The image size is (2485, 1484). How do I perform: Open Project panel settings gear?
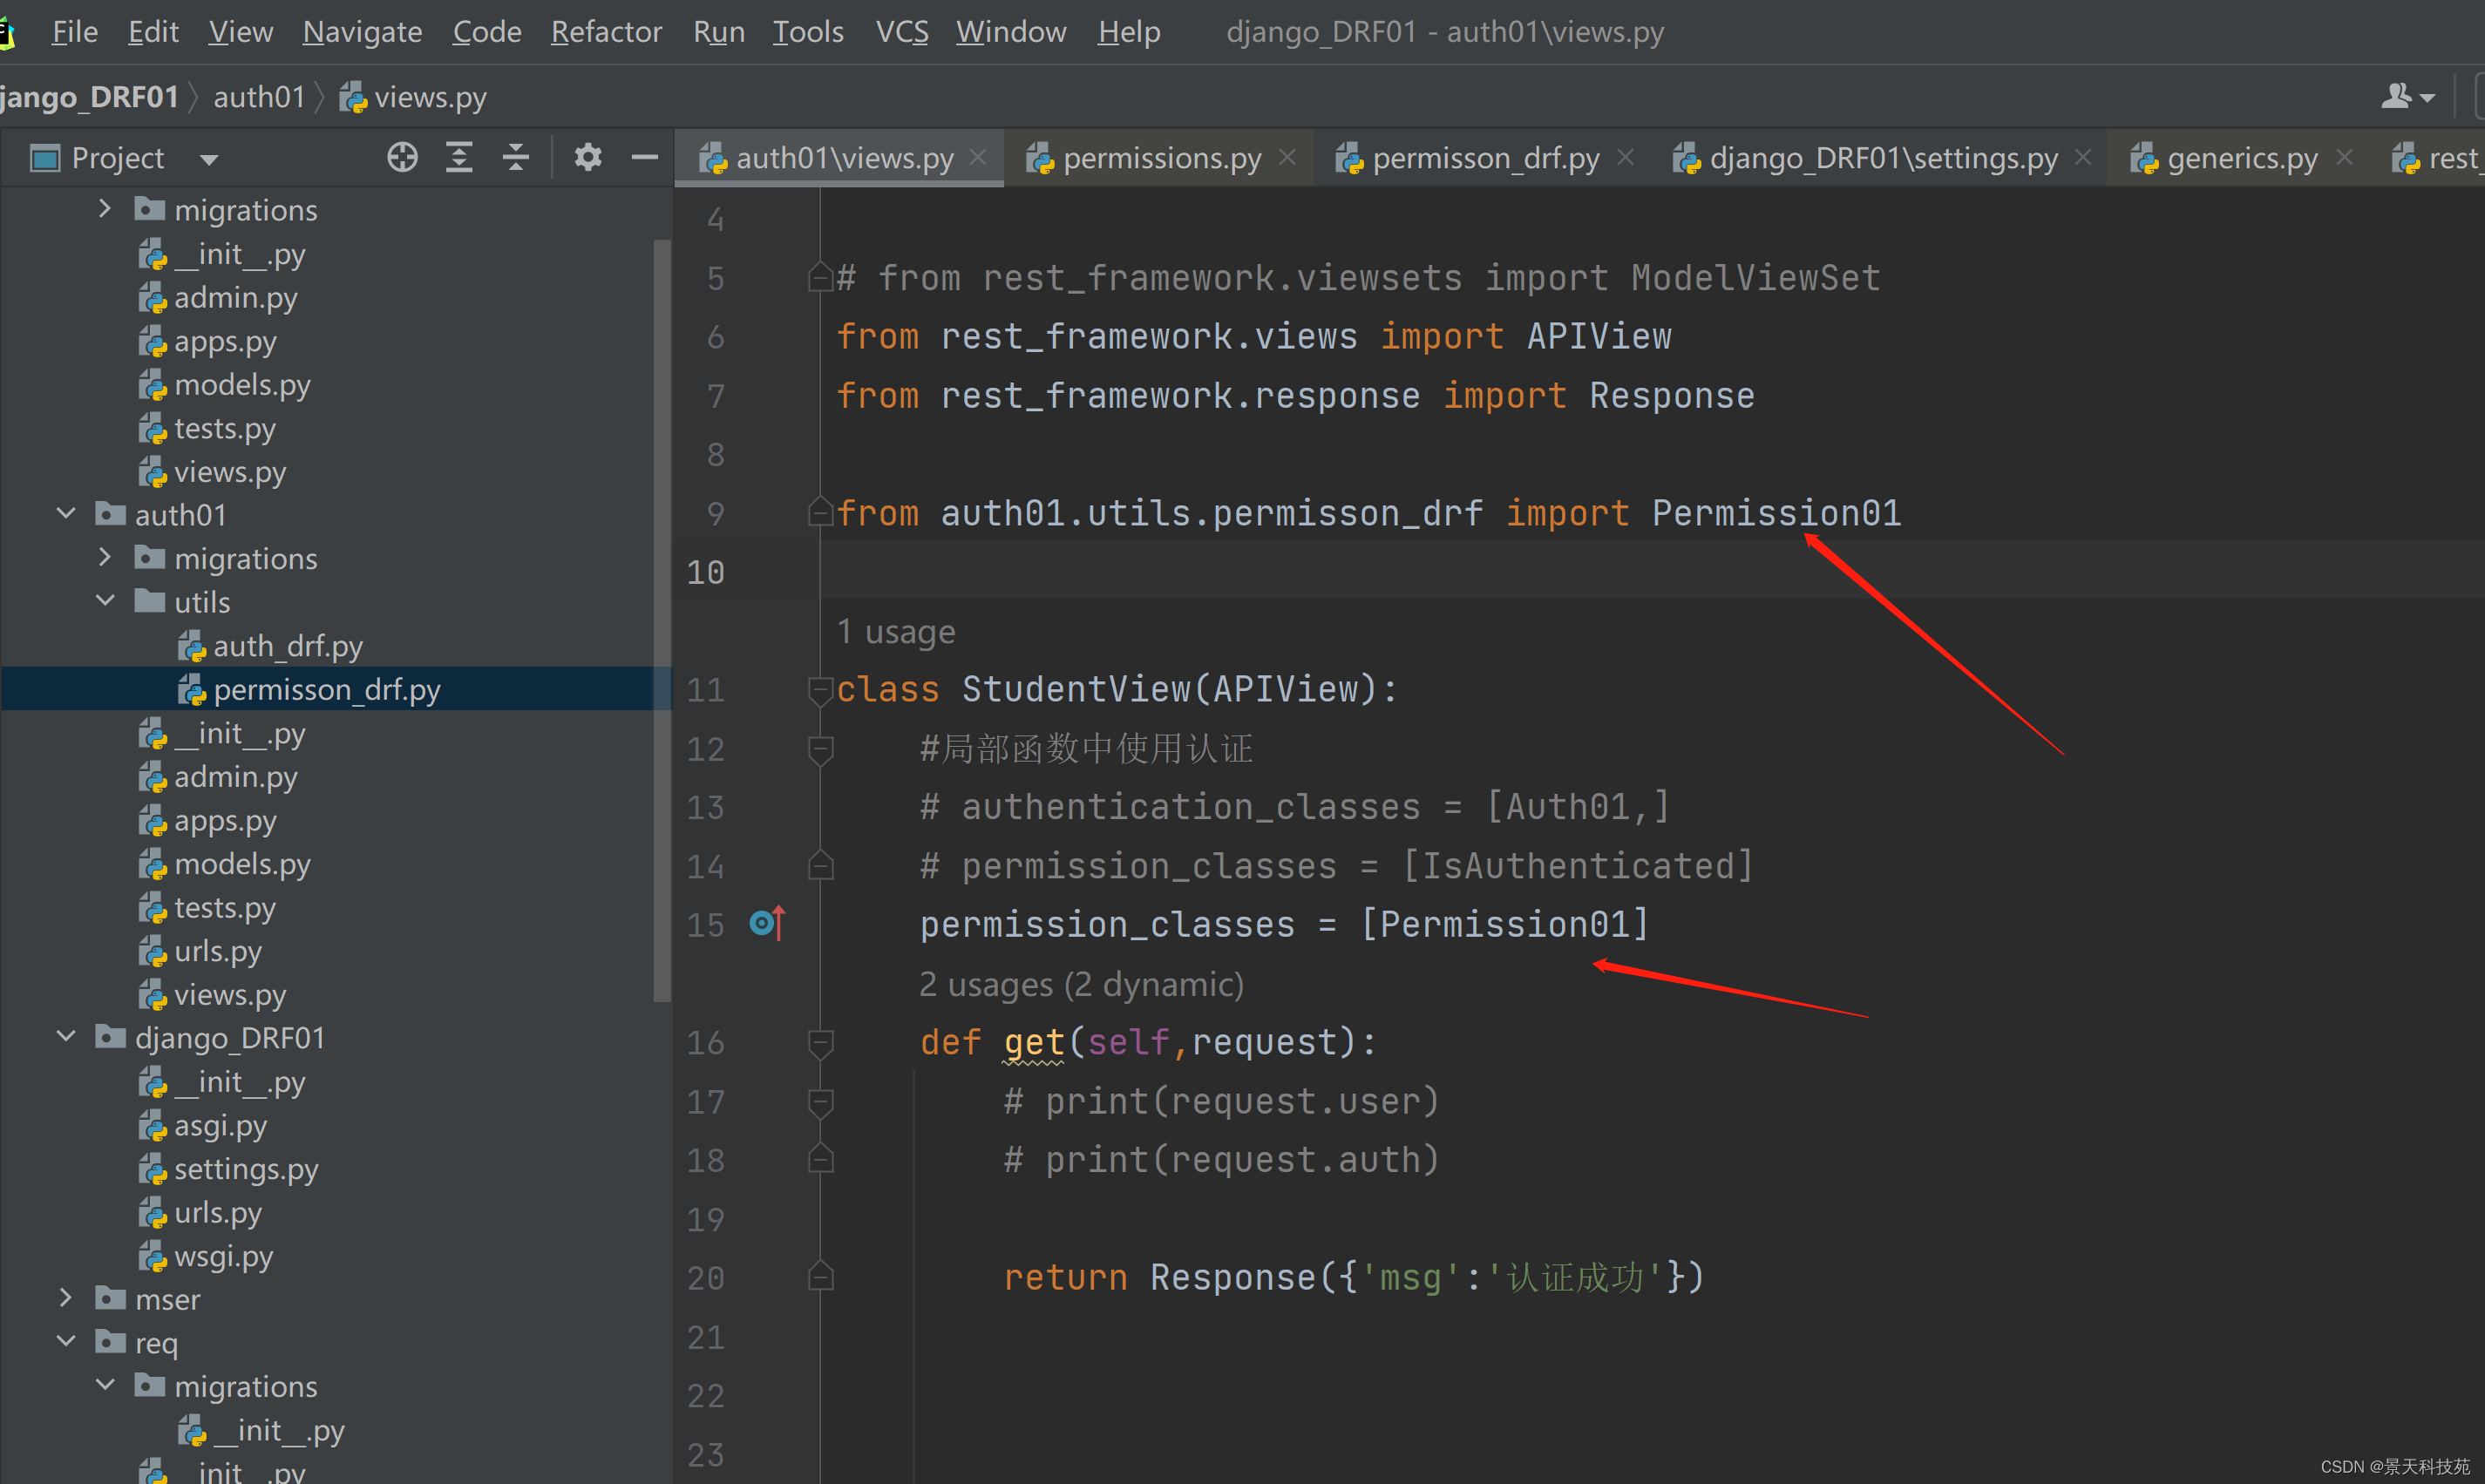coord(588,157)
